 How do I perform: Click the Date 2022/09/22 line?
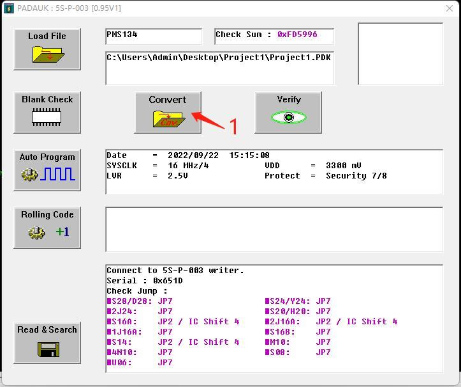click(x=188, y=155)
